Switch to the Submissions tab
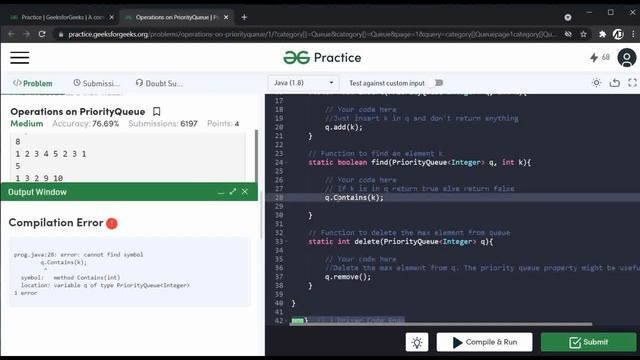 97,83
